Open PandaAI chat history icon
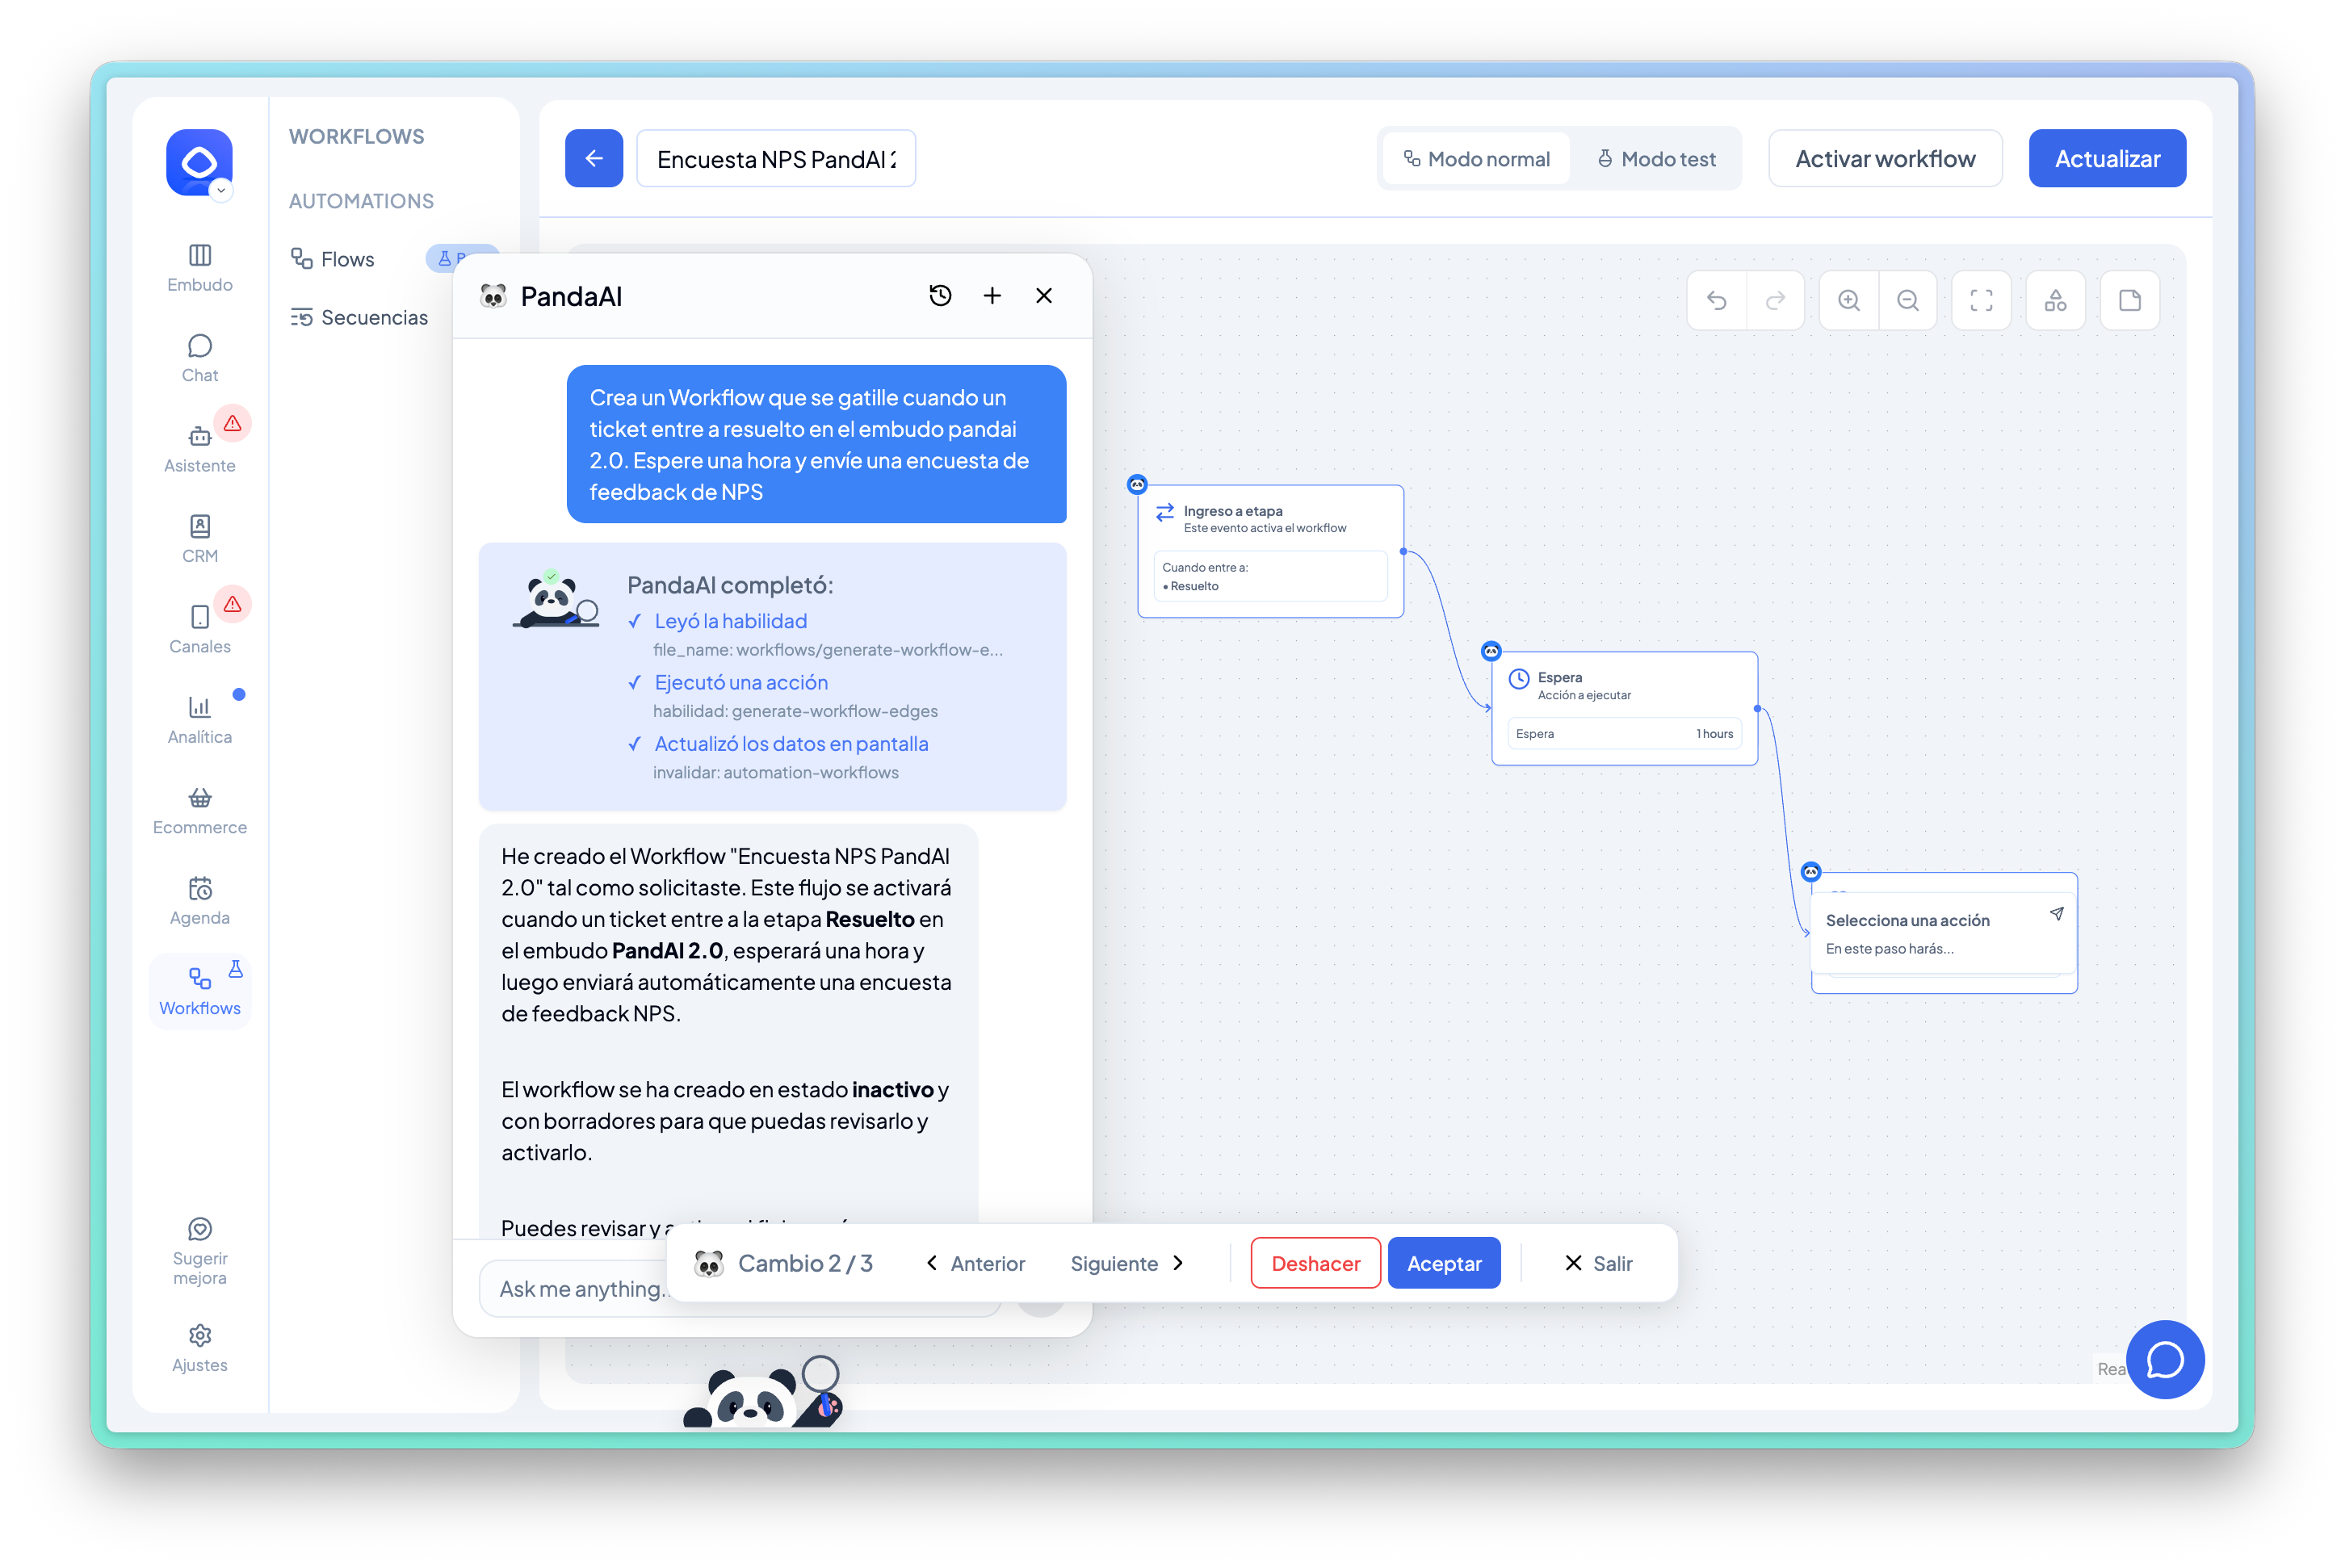This screenshot has height=1568, width=2345. tap(940, 296)
